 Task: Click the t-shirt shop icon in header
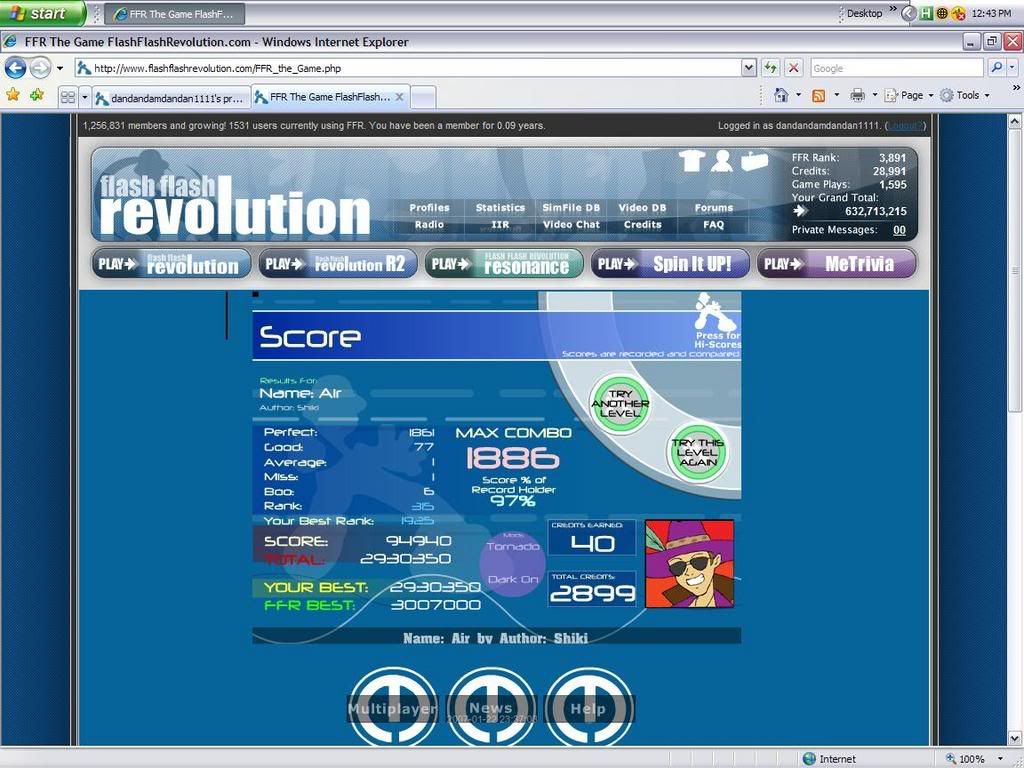[692, 161]
